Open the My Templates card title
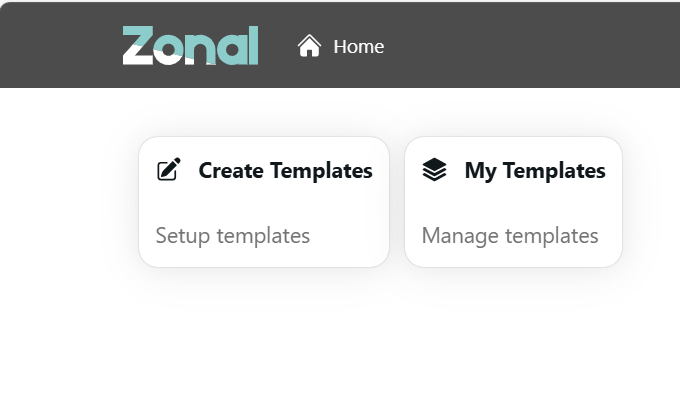Screen dimensions: 680x401 (x=534, y=171)
